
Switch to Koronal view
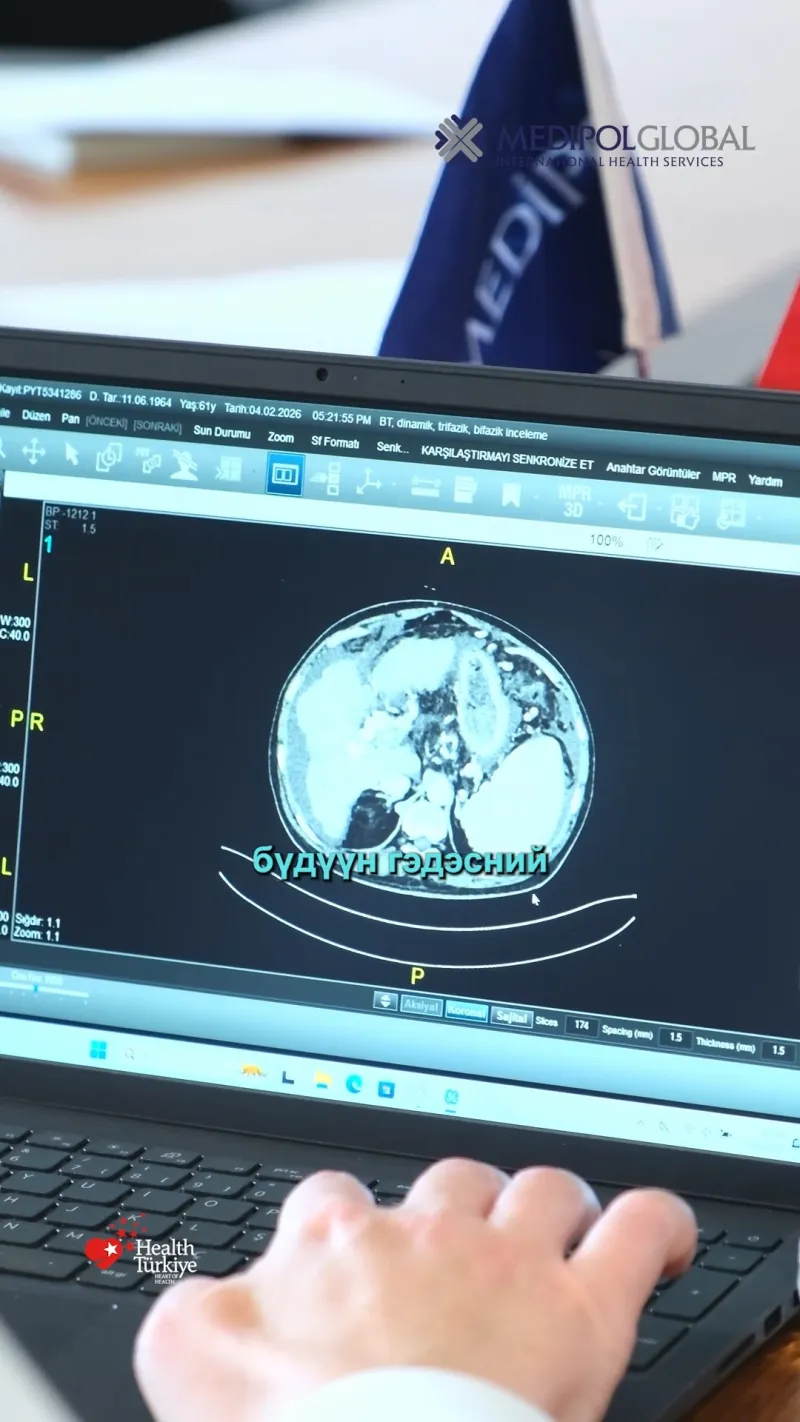466,1012
